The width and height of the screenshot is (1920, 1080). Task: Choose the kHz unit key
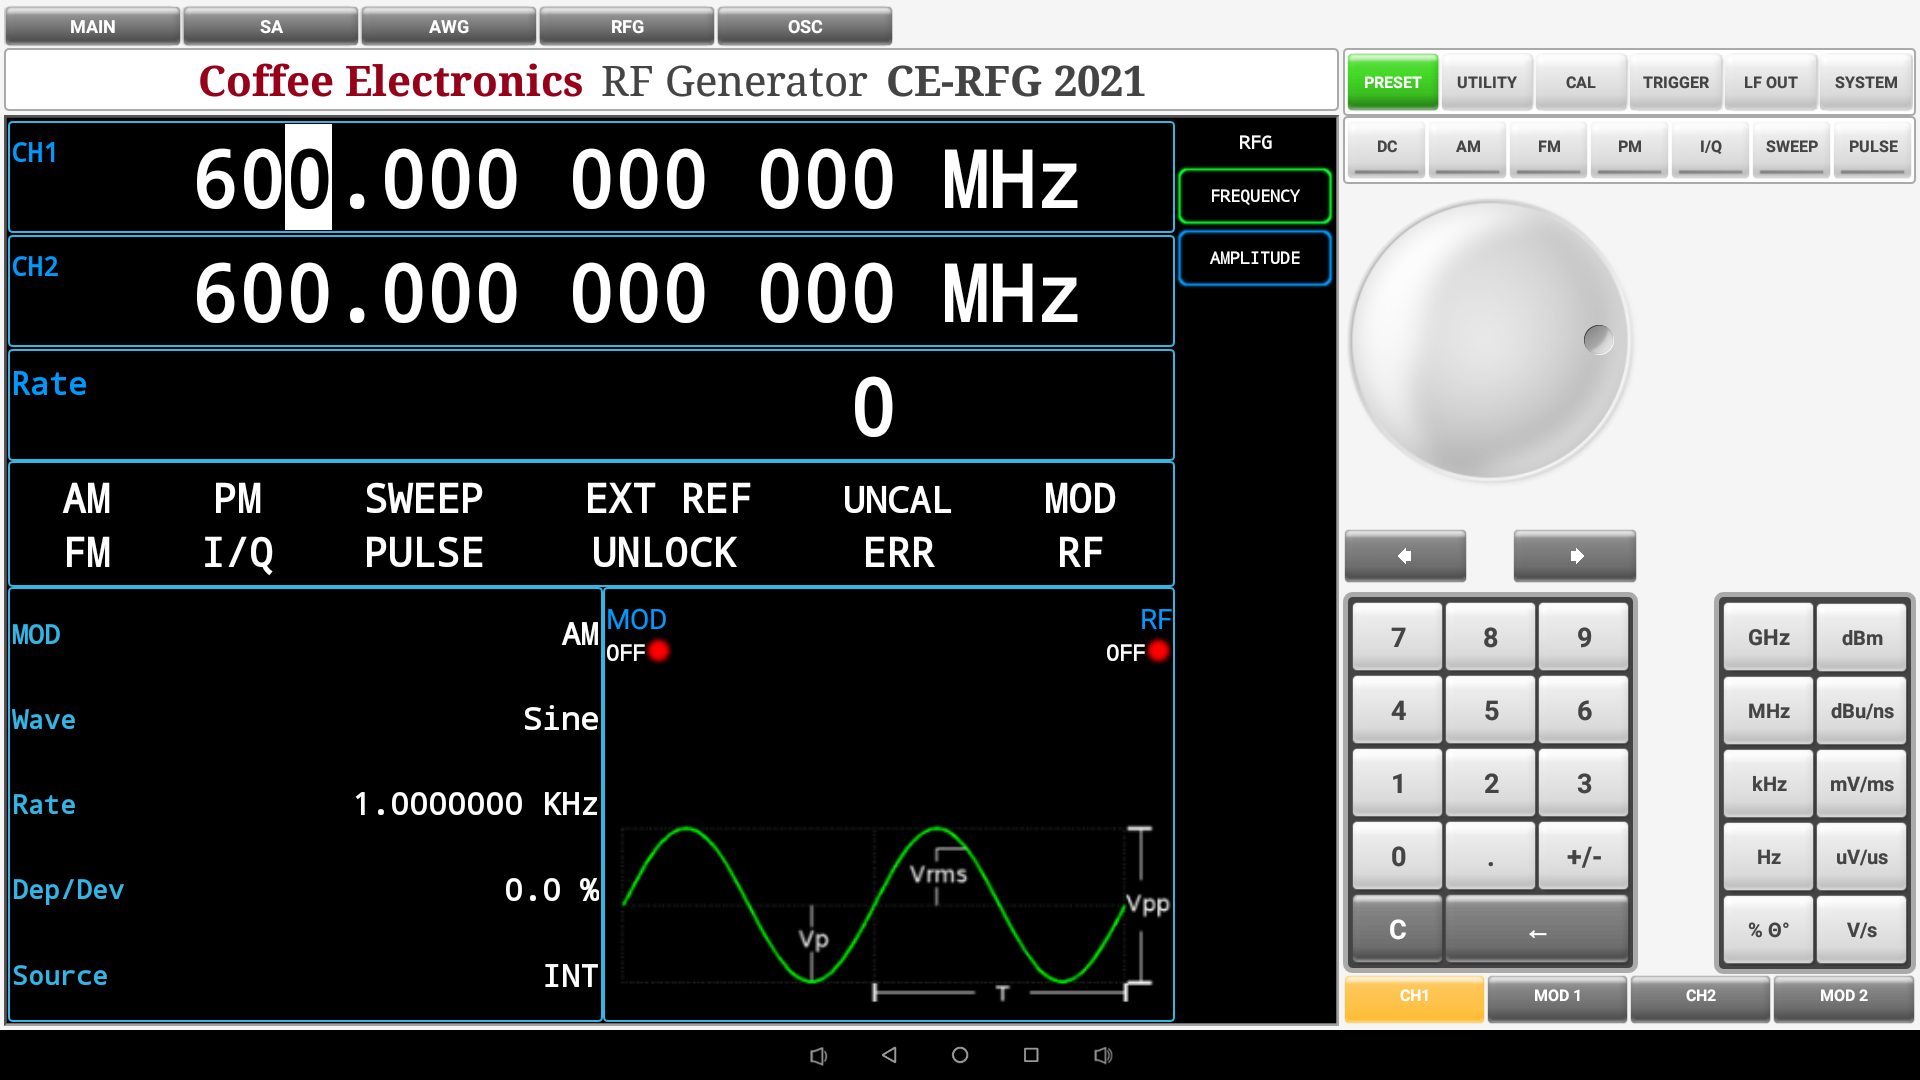tap(1769, 784)
